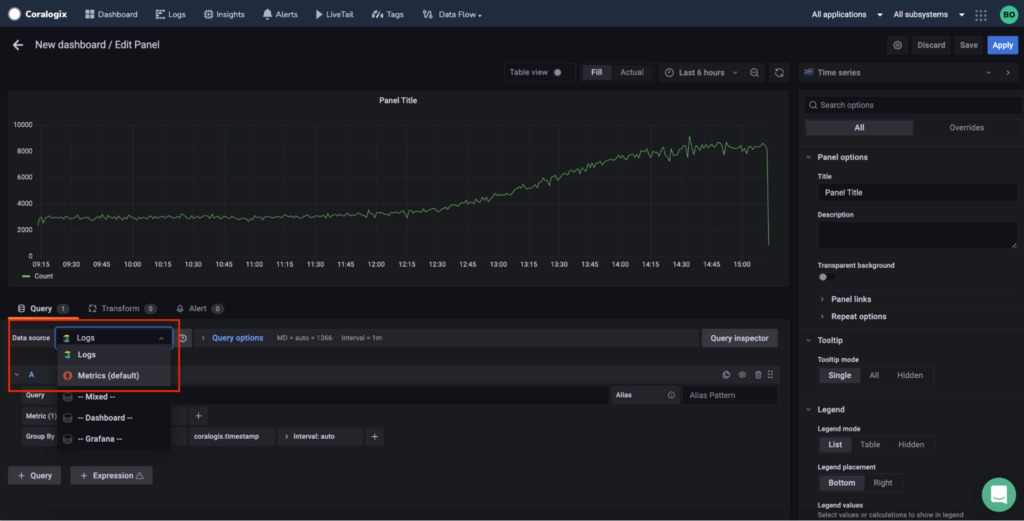Open the BO user avatar menu

coord(1008,14)
